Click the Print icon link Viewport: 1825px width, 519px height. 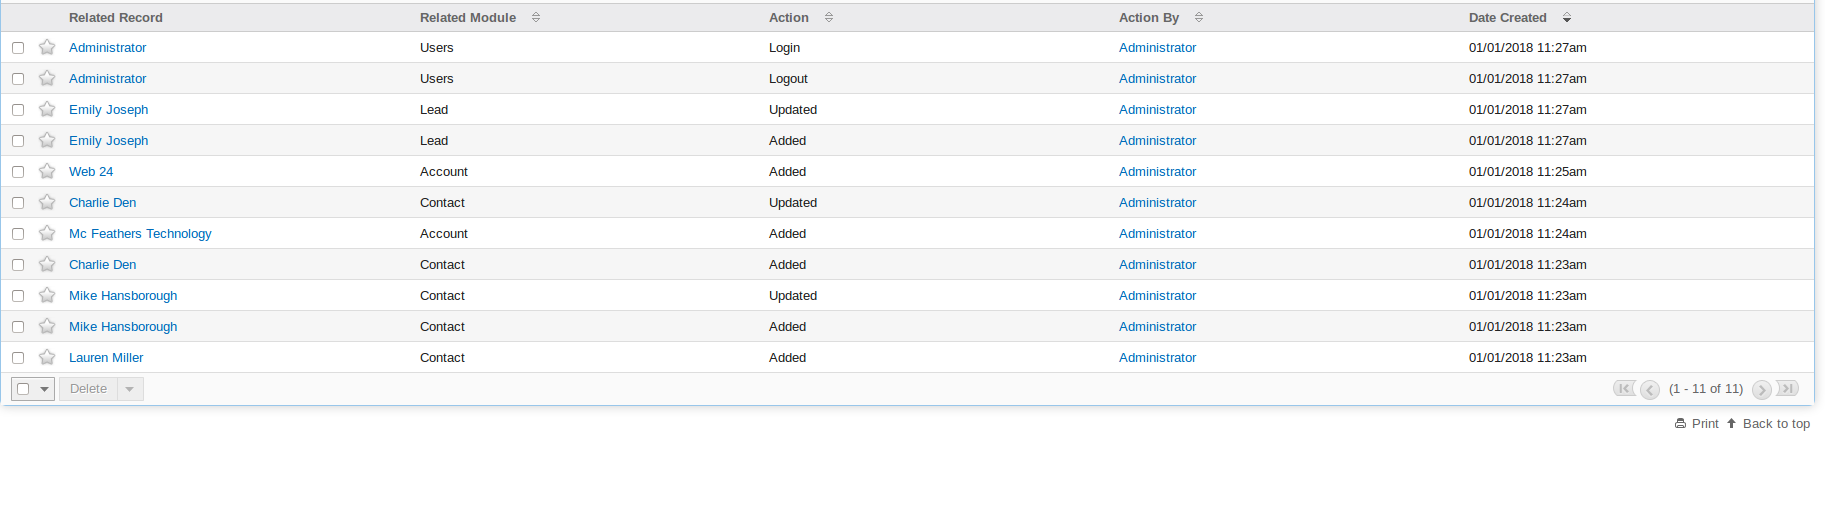coord(1697,424)
